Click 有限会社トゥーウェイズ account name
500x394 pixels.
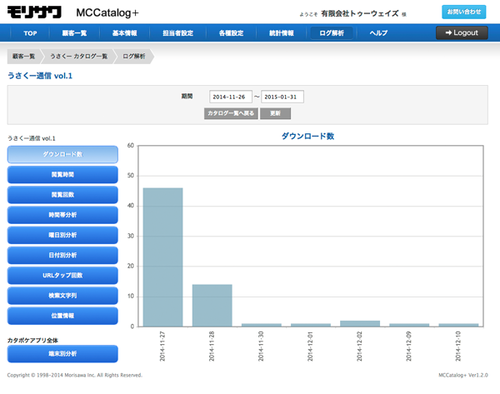360,14
